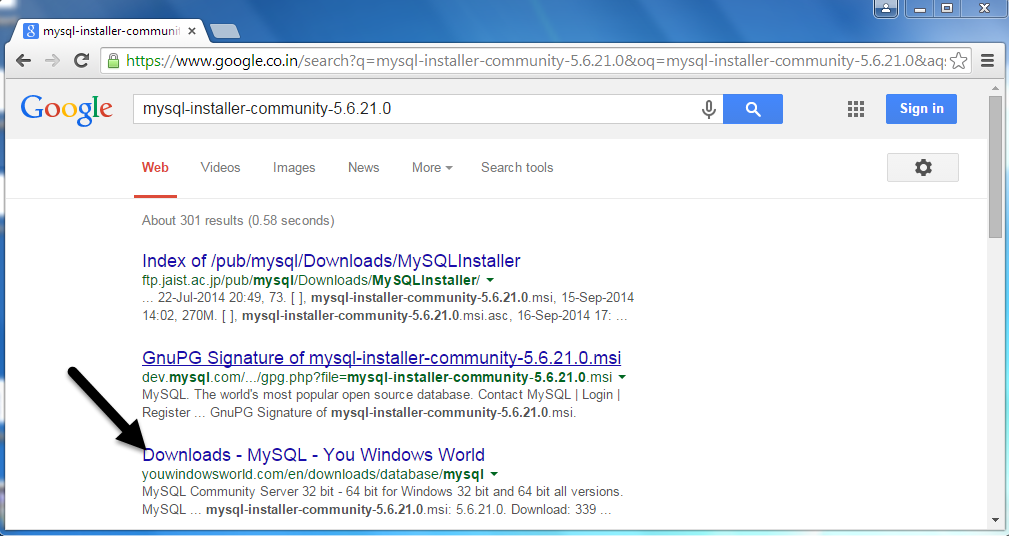Screen dimensions: 1009x536
Task: Open the search settings gear button
Action: click(923, 167)
